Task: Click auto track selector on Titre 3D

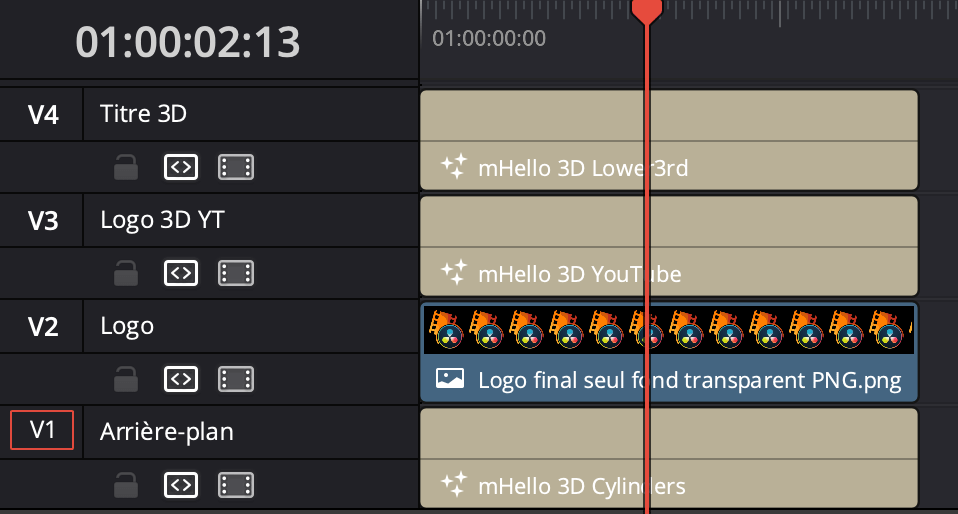Action: [180, 167]
